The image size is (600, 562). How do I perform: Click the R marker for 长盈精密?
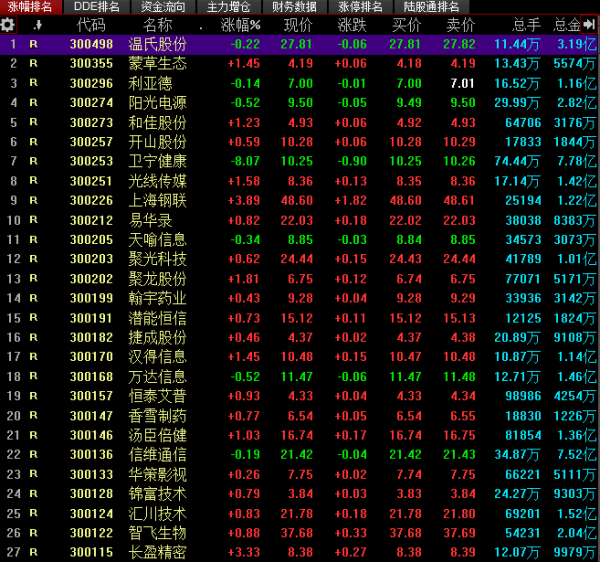pos(34,551)
